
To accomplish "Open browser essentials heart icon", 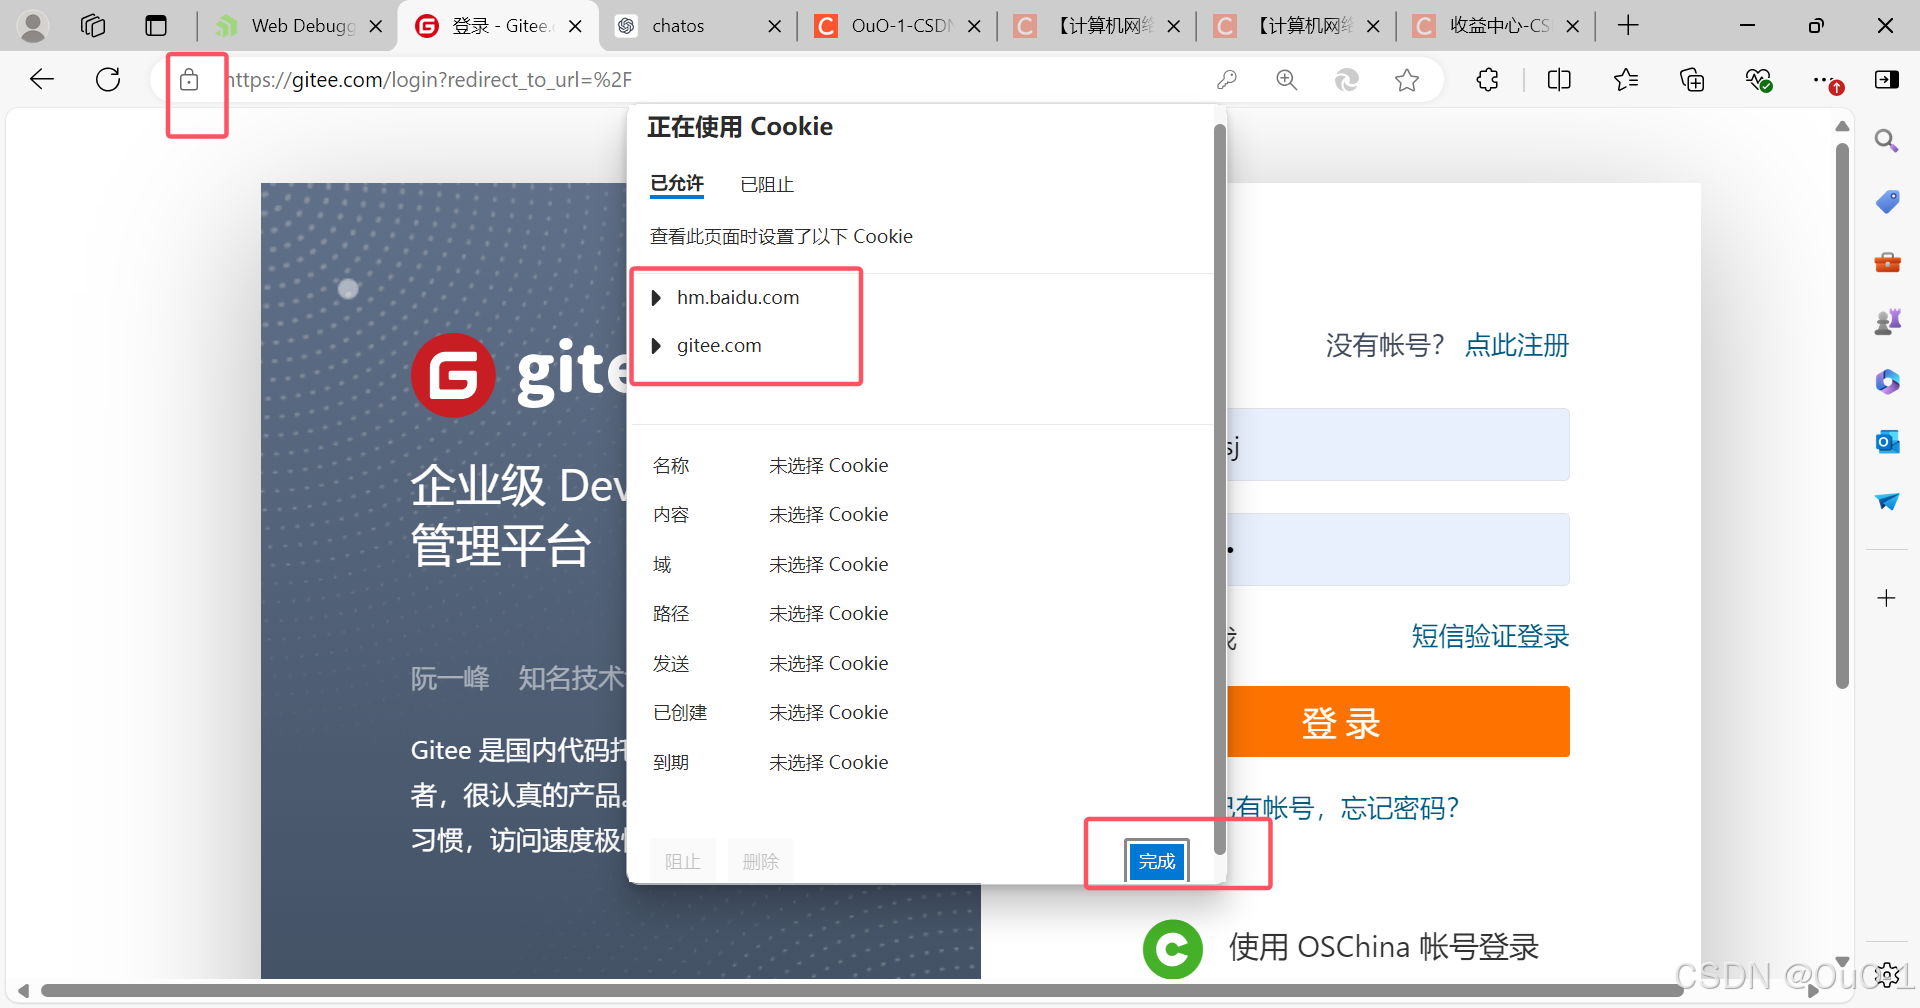I will [x=1758, y=80].
